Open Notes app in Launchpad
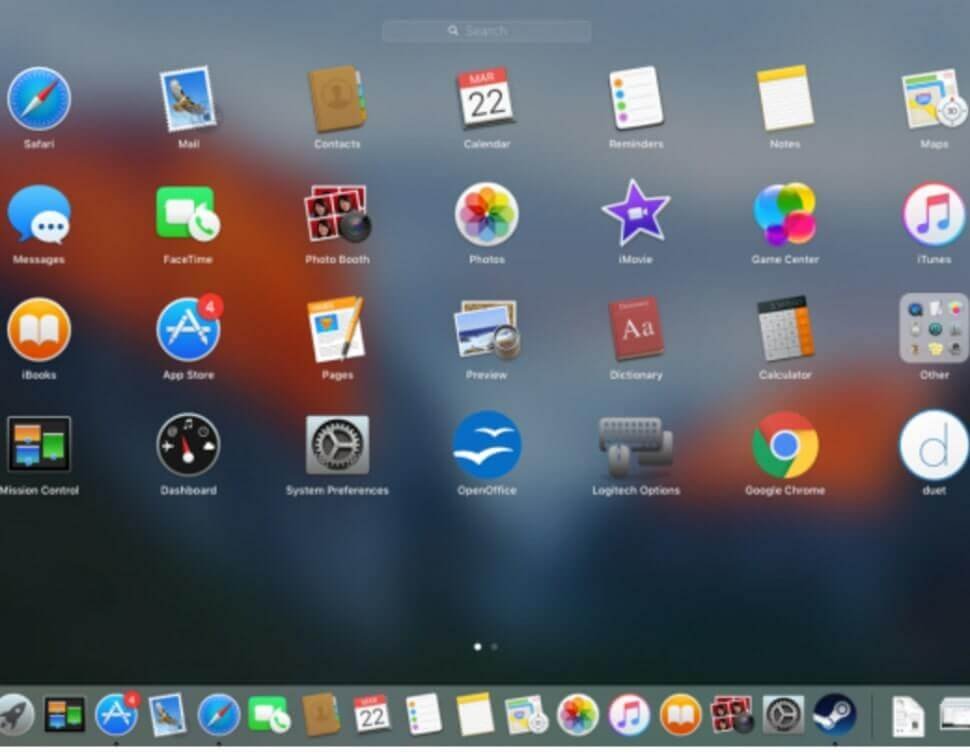This screenshot has width=970, height=754. [x=785, y=99]
